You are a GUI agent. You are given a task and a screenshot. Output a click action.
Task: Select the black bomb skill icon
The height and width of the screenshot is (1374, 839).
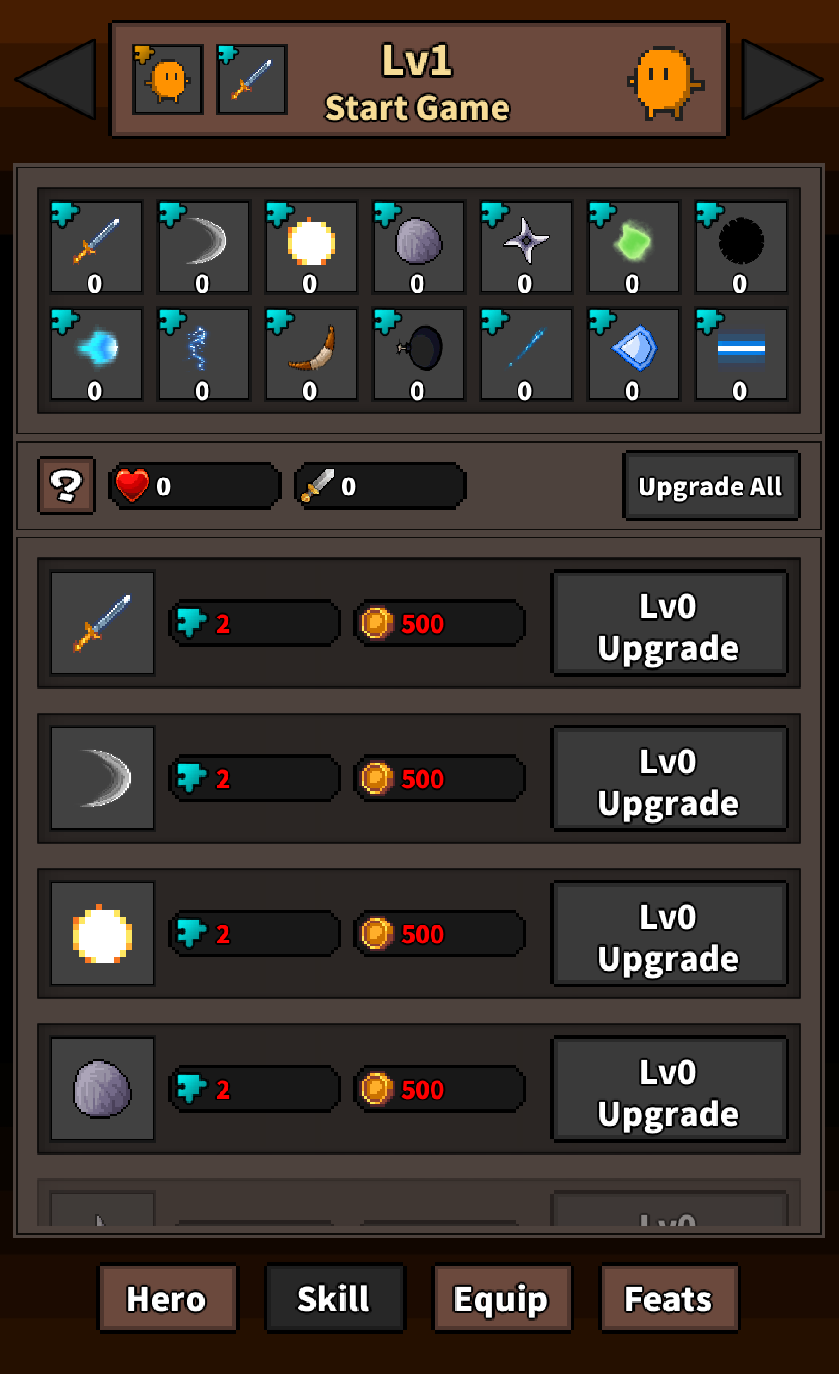pyautogui.click(x=417, y=354)
